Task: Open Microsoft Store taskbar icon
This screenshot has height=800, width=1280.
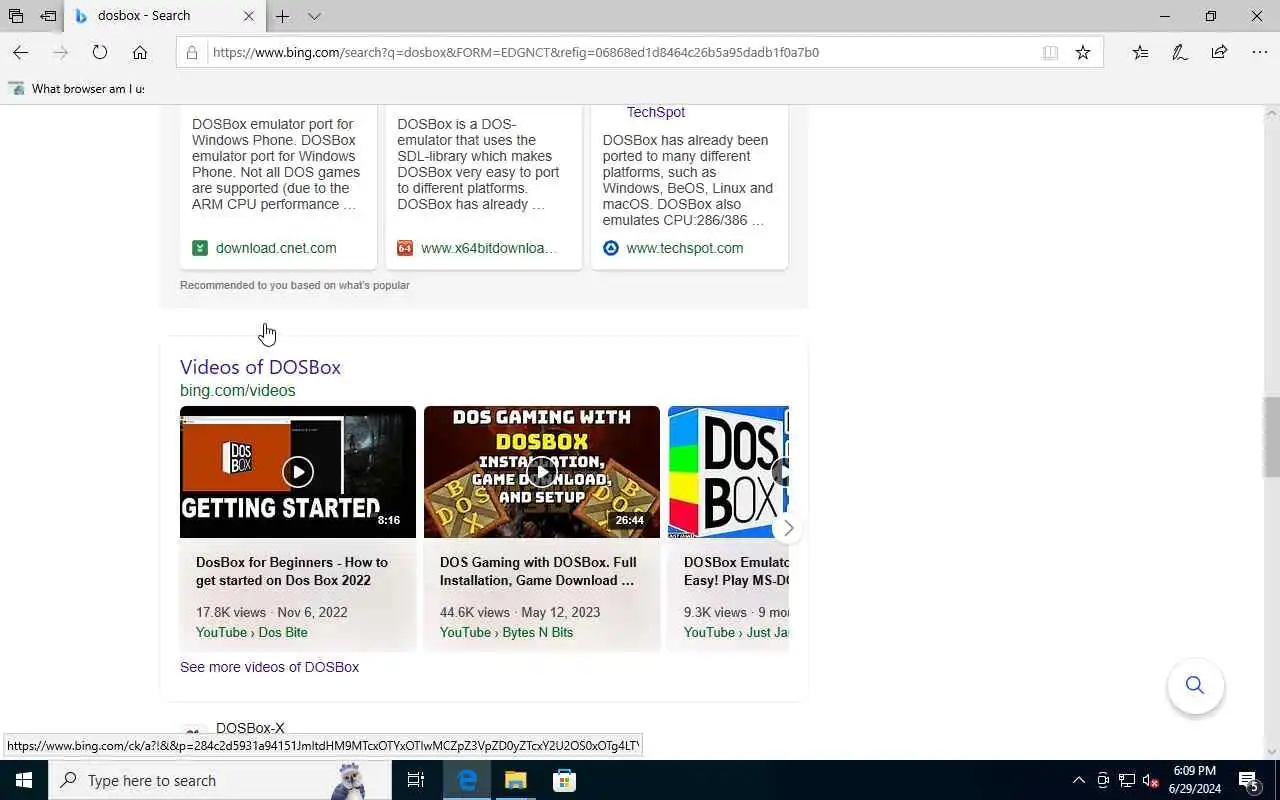Action: click(564, 780)
